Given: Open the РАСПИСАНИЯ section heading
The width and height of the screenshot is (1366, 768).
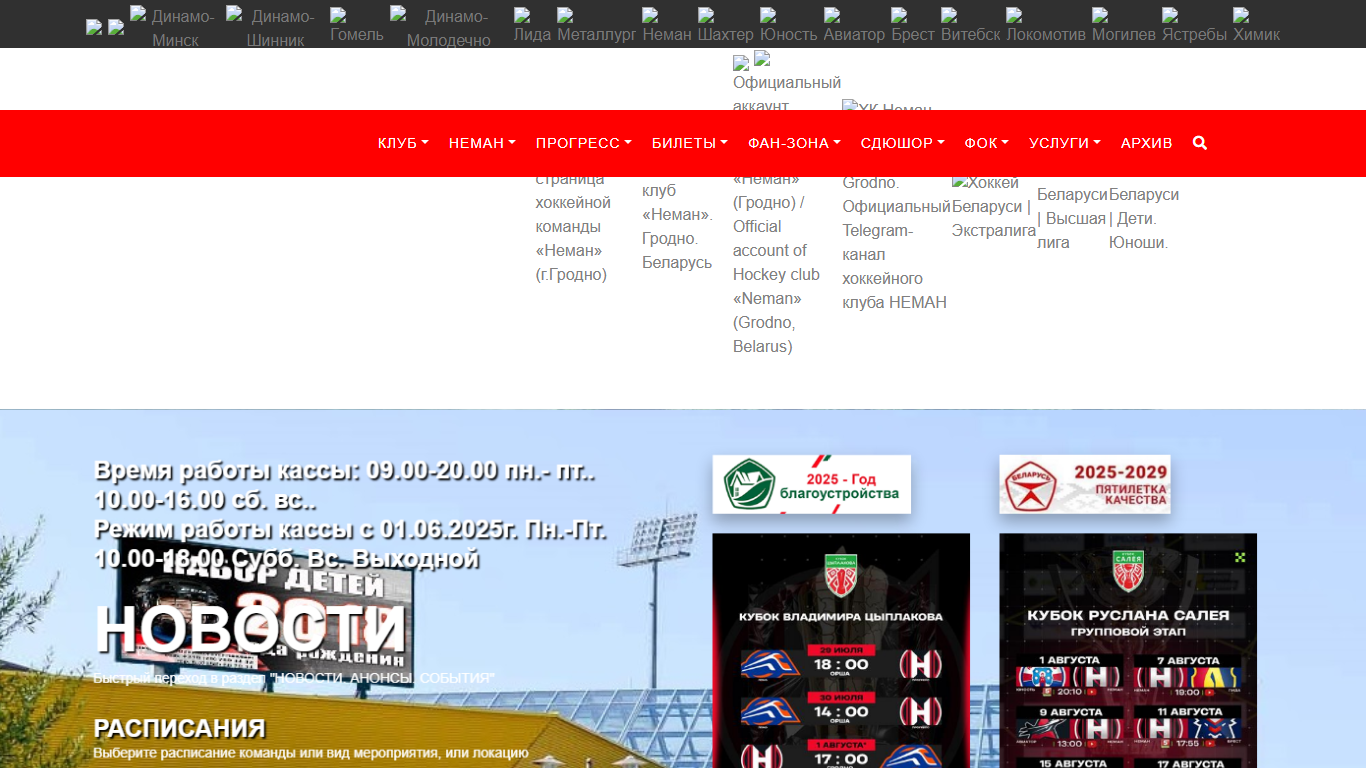Looking at the screenshot, I should pyautogui.click(x=180, y=728).
